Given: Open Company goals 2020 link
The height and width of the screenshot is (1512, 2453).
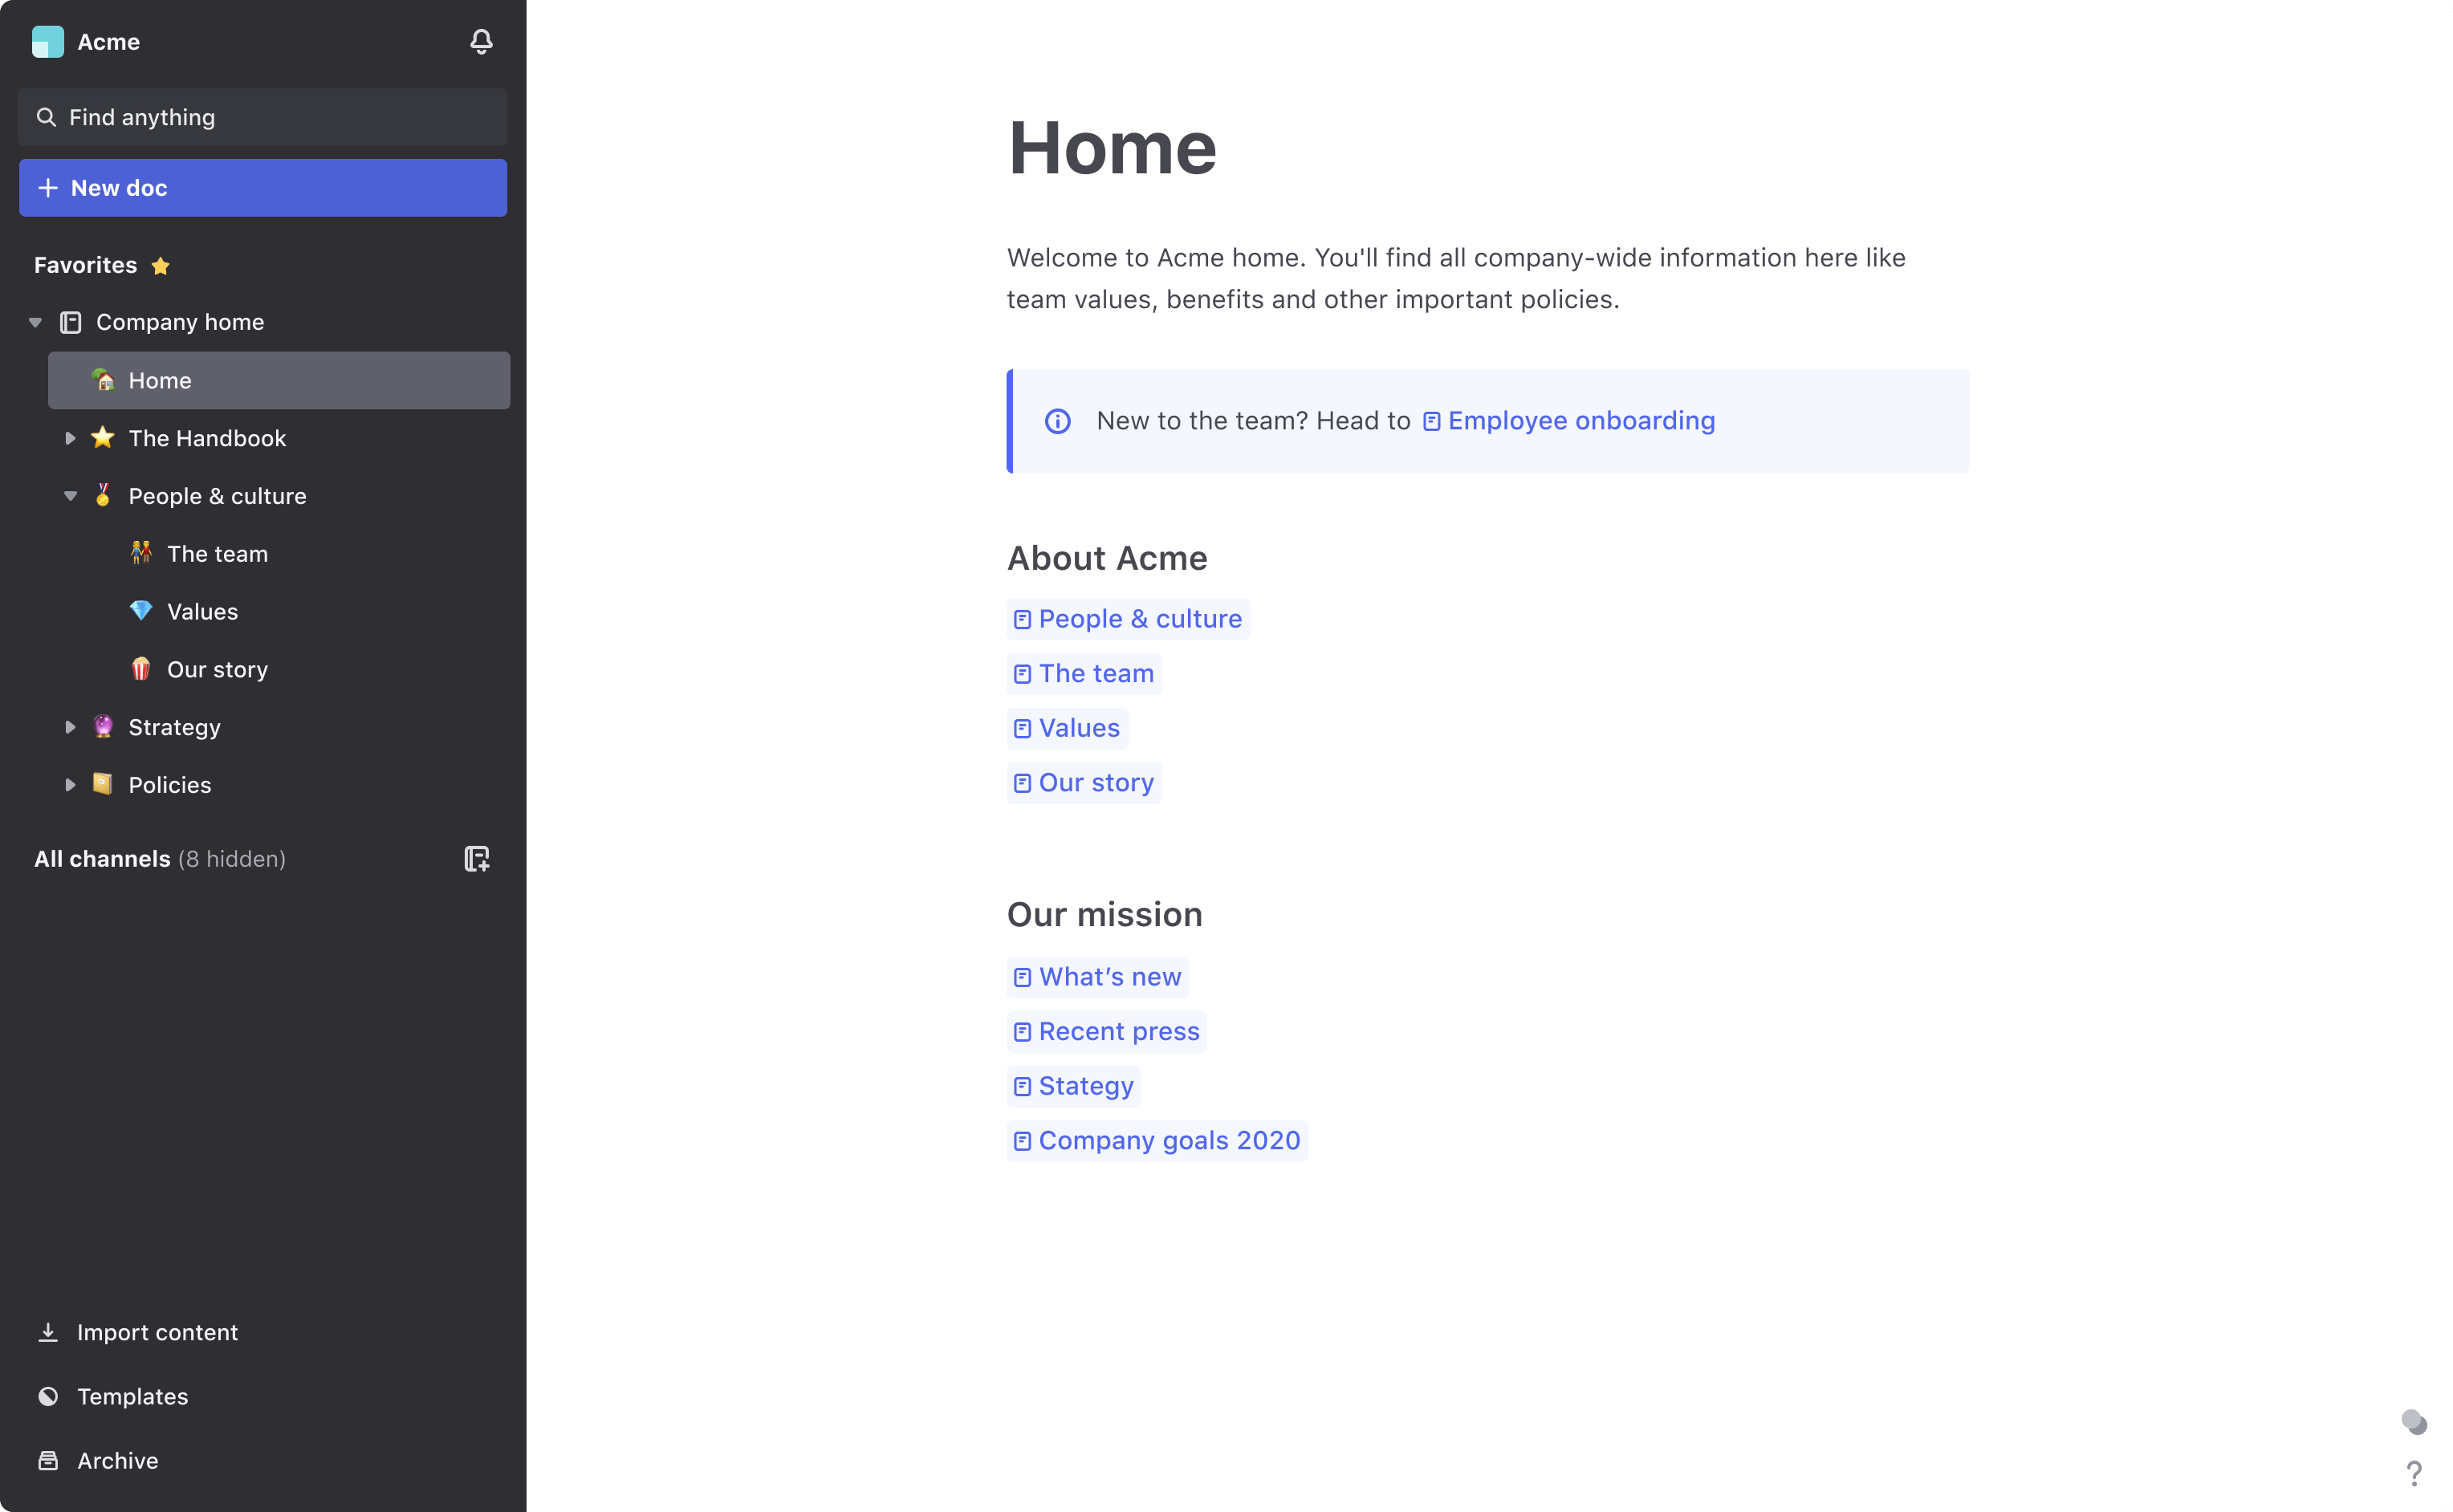Looking at the screenshot, I should (x=1157, y=1141).
